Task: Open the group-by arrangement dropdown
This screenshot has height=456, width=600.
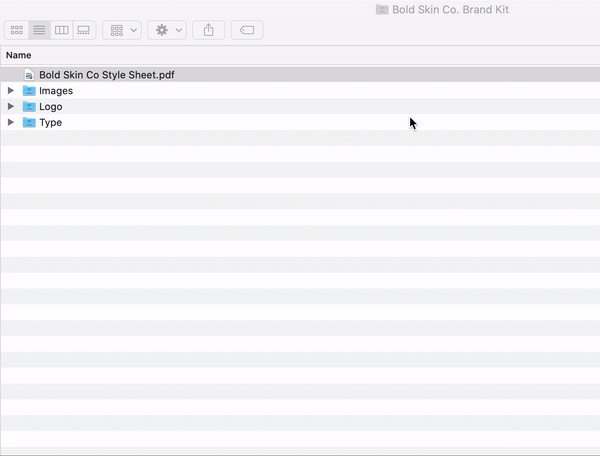Action: [122, 30]
